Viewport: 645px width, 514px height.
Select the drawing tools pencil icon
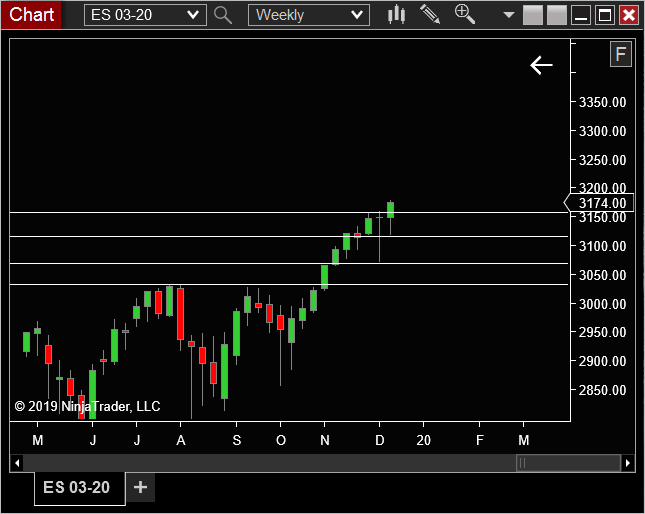pyautogui.click(x=430, y=14)
